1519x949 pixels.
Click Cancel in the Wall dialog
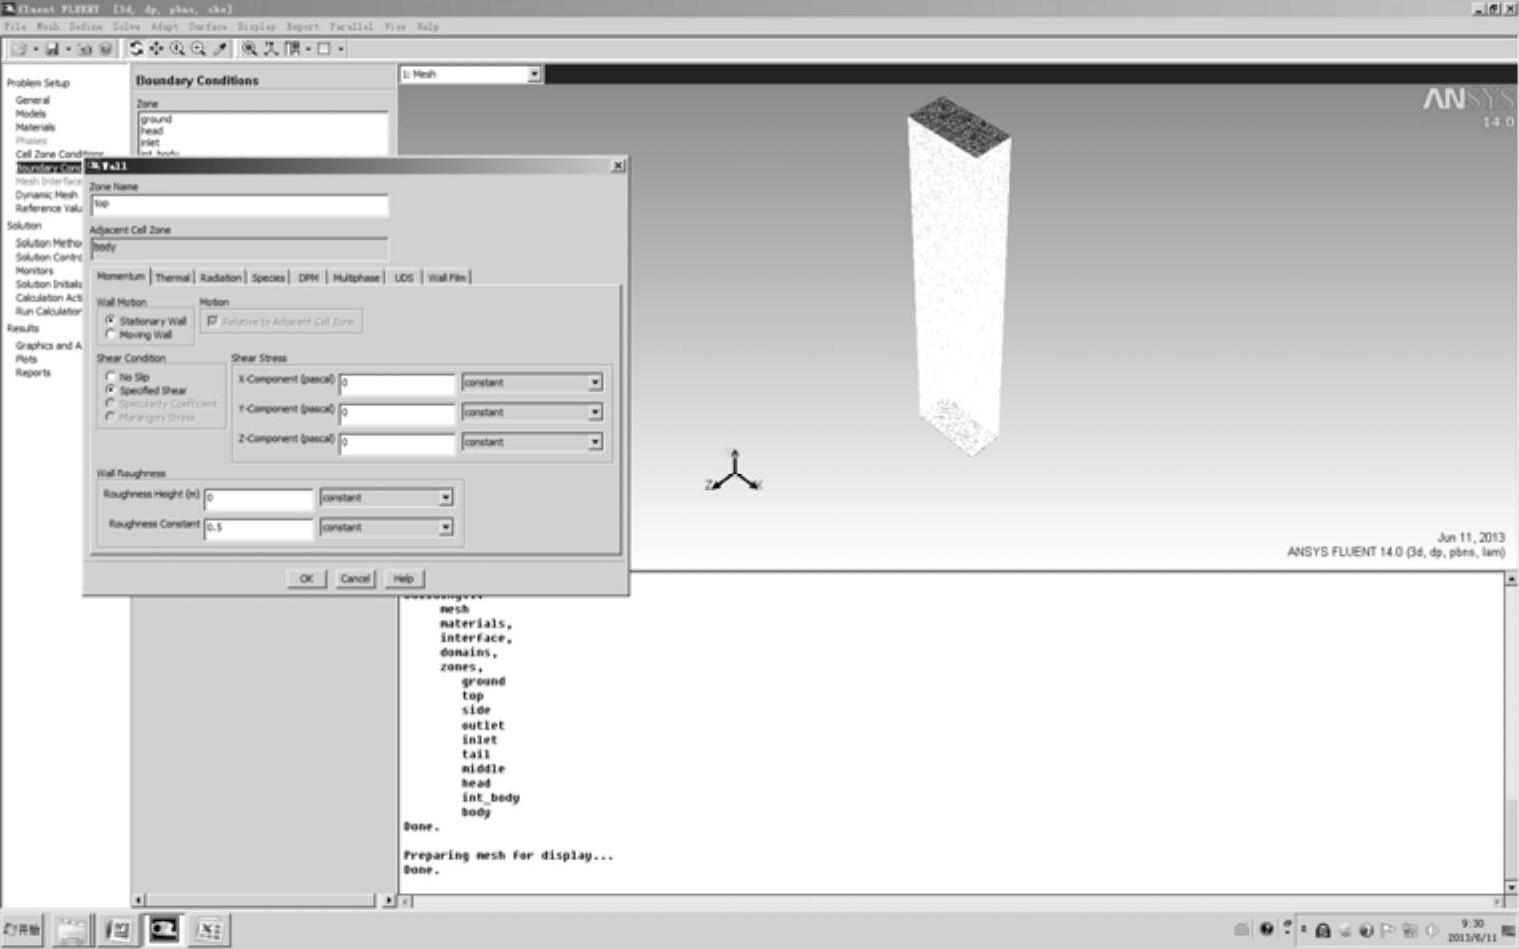click(355, 578)
